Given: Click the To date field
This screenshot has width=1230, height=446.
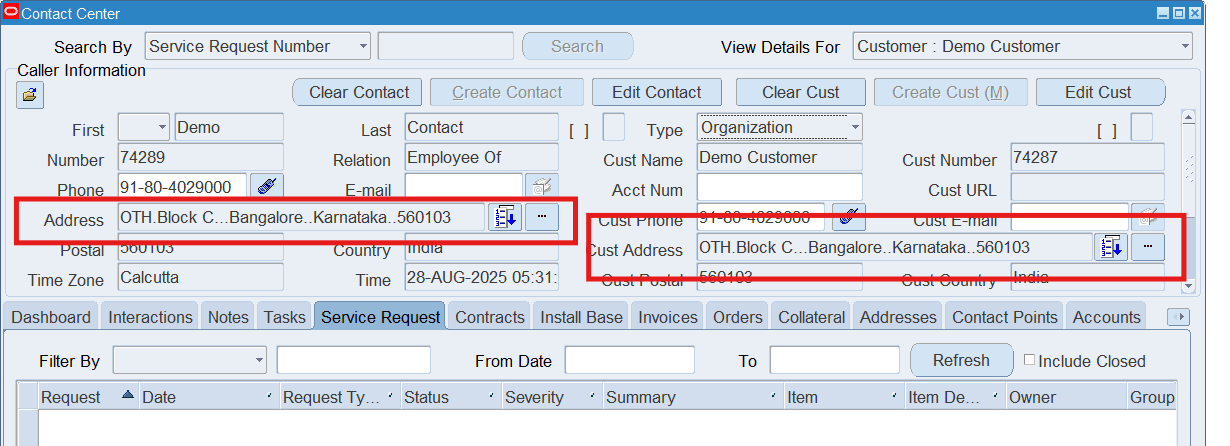Looking at the screenshot, I should click(x=836, y=360).
